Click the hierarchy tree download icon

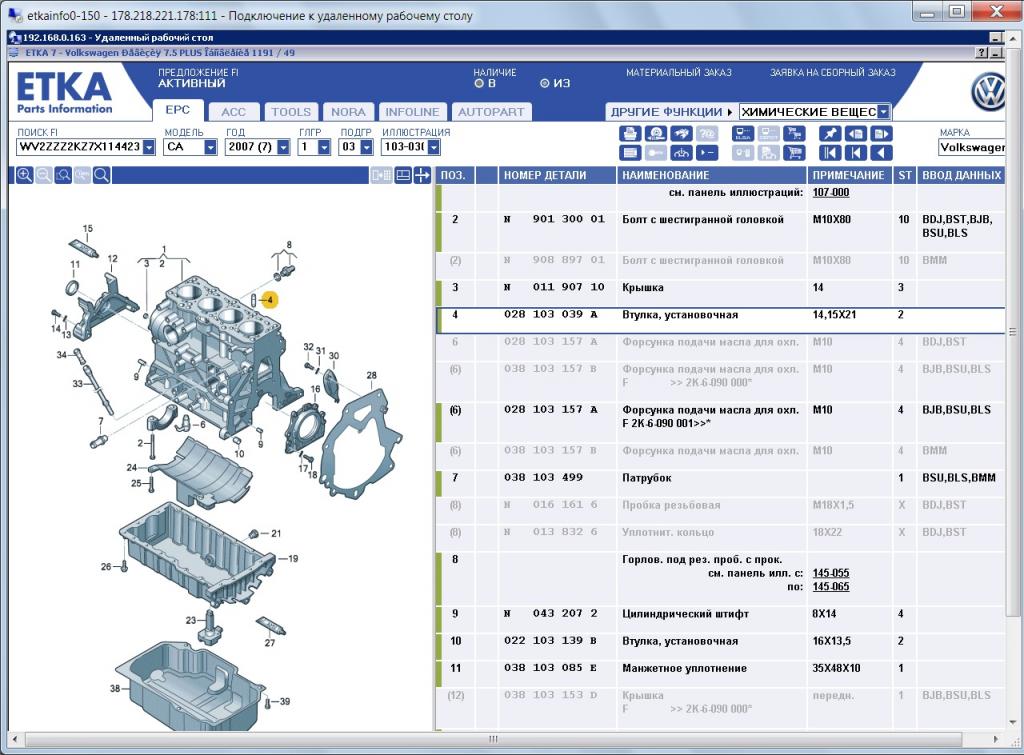[681, 153]
